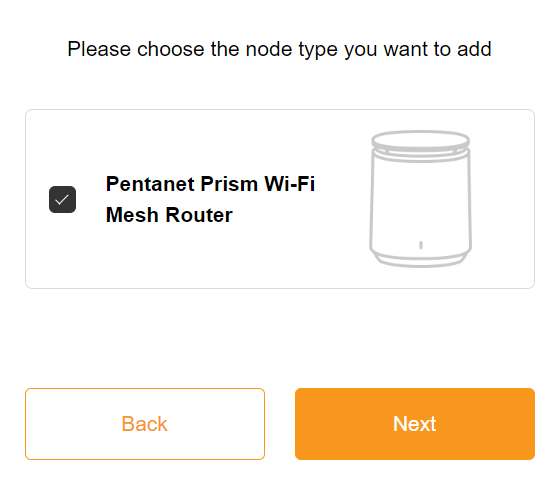The width and height of the screenshot is (555, 484).
Task: Click the lid of the router drawing
Action: coord(420,140)
